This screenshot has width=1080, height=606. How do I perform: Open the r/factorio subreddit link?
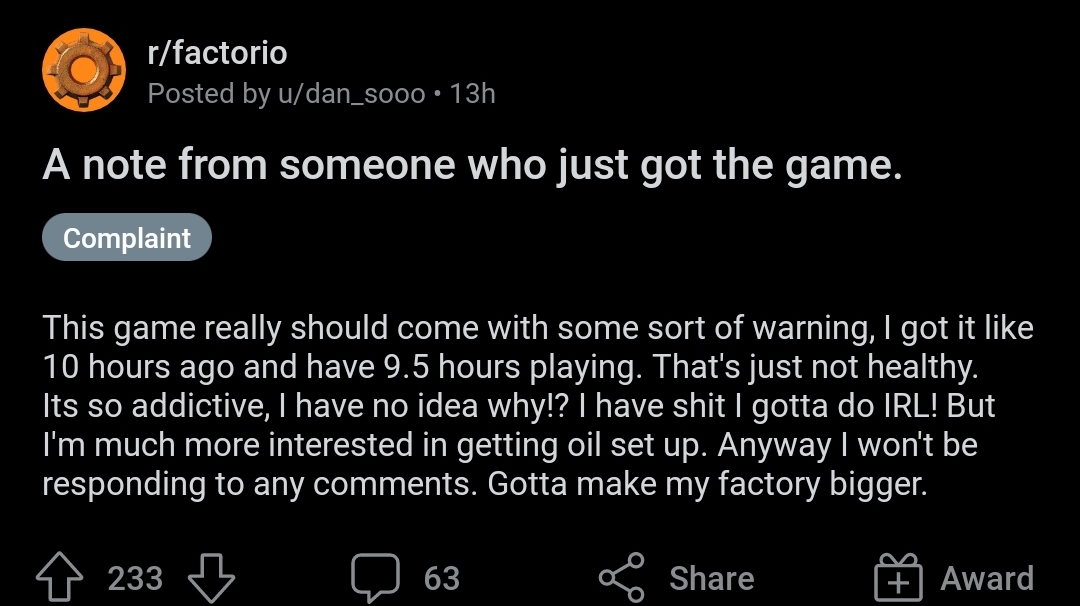click(217, 53)
